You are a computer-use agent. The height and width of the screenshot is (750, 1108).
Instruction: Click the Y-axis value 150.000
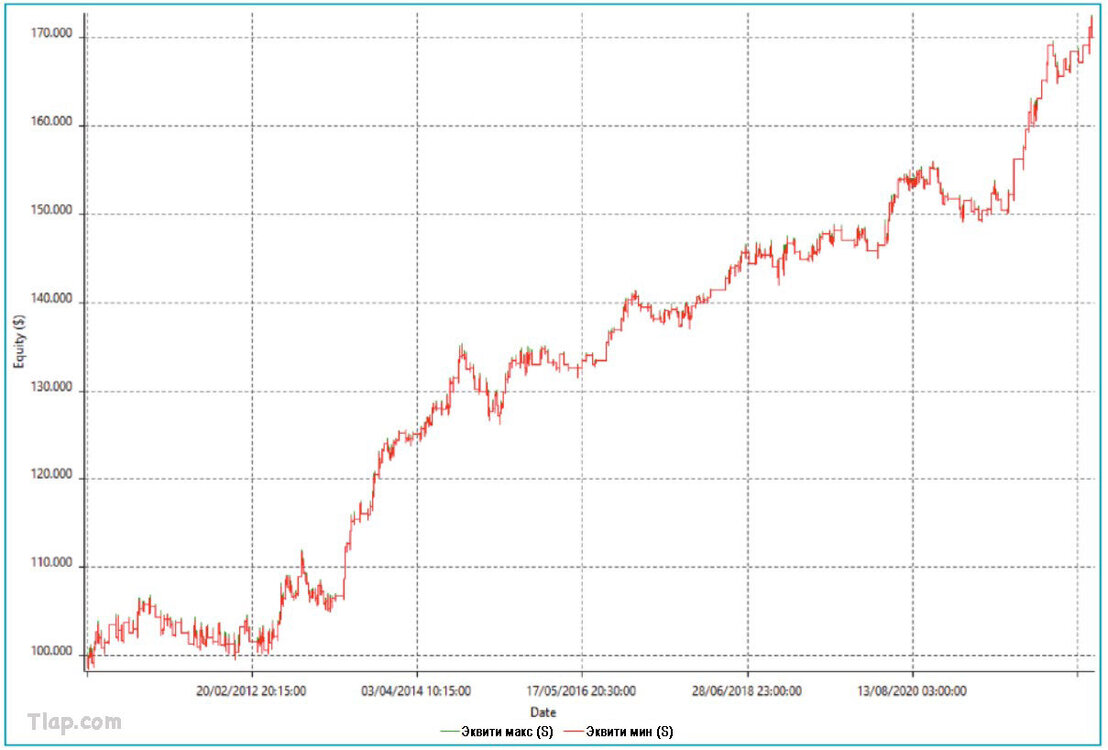point(52,210)
